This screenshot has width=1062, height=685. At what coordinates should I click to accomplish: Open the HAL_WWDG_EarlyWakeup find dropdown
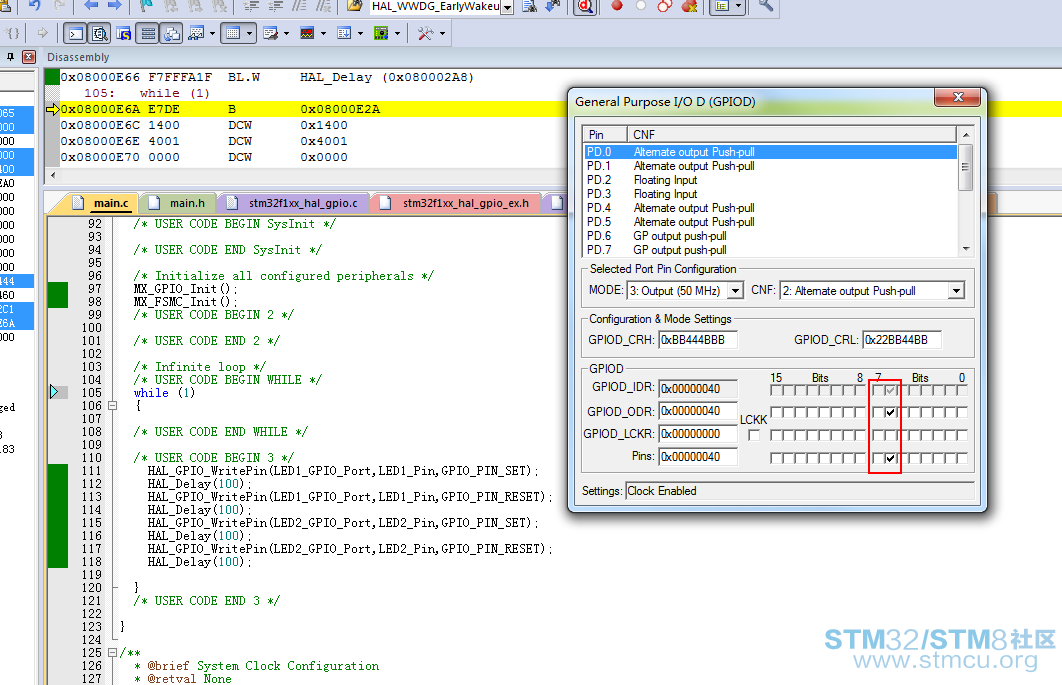click(507, 7)
